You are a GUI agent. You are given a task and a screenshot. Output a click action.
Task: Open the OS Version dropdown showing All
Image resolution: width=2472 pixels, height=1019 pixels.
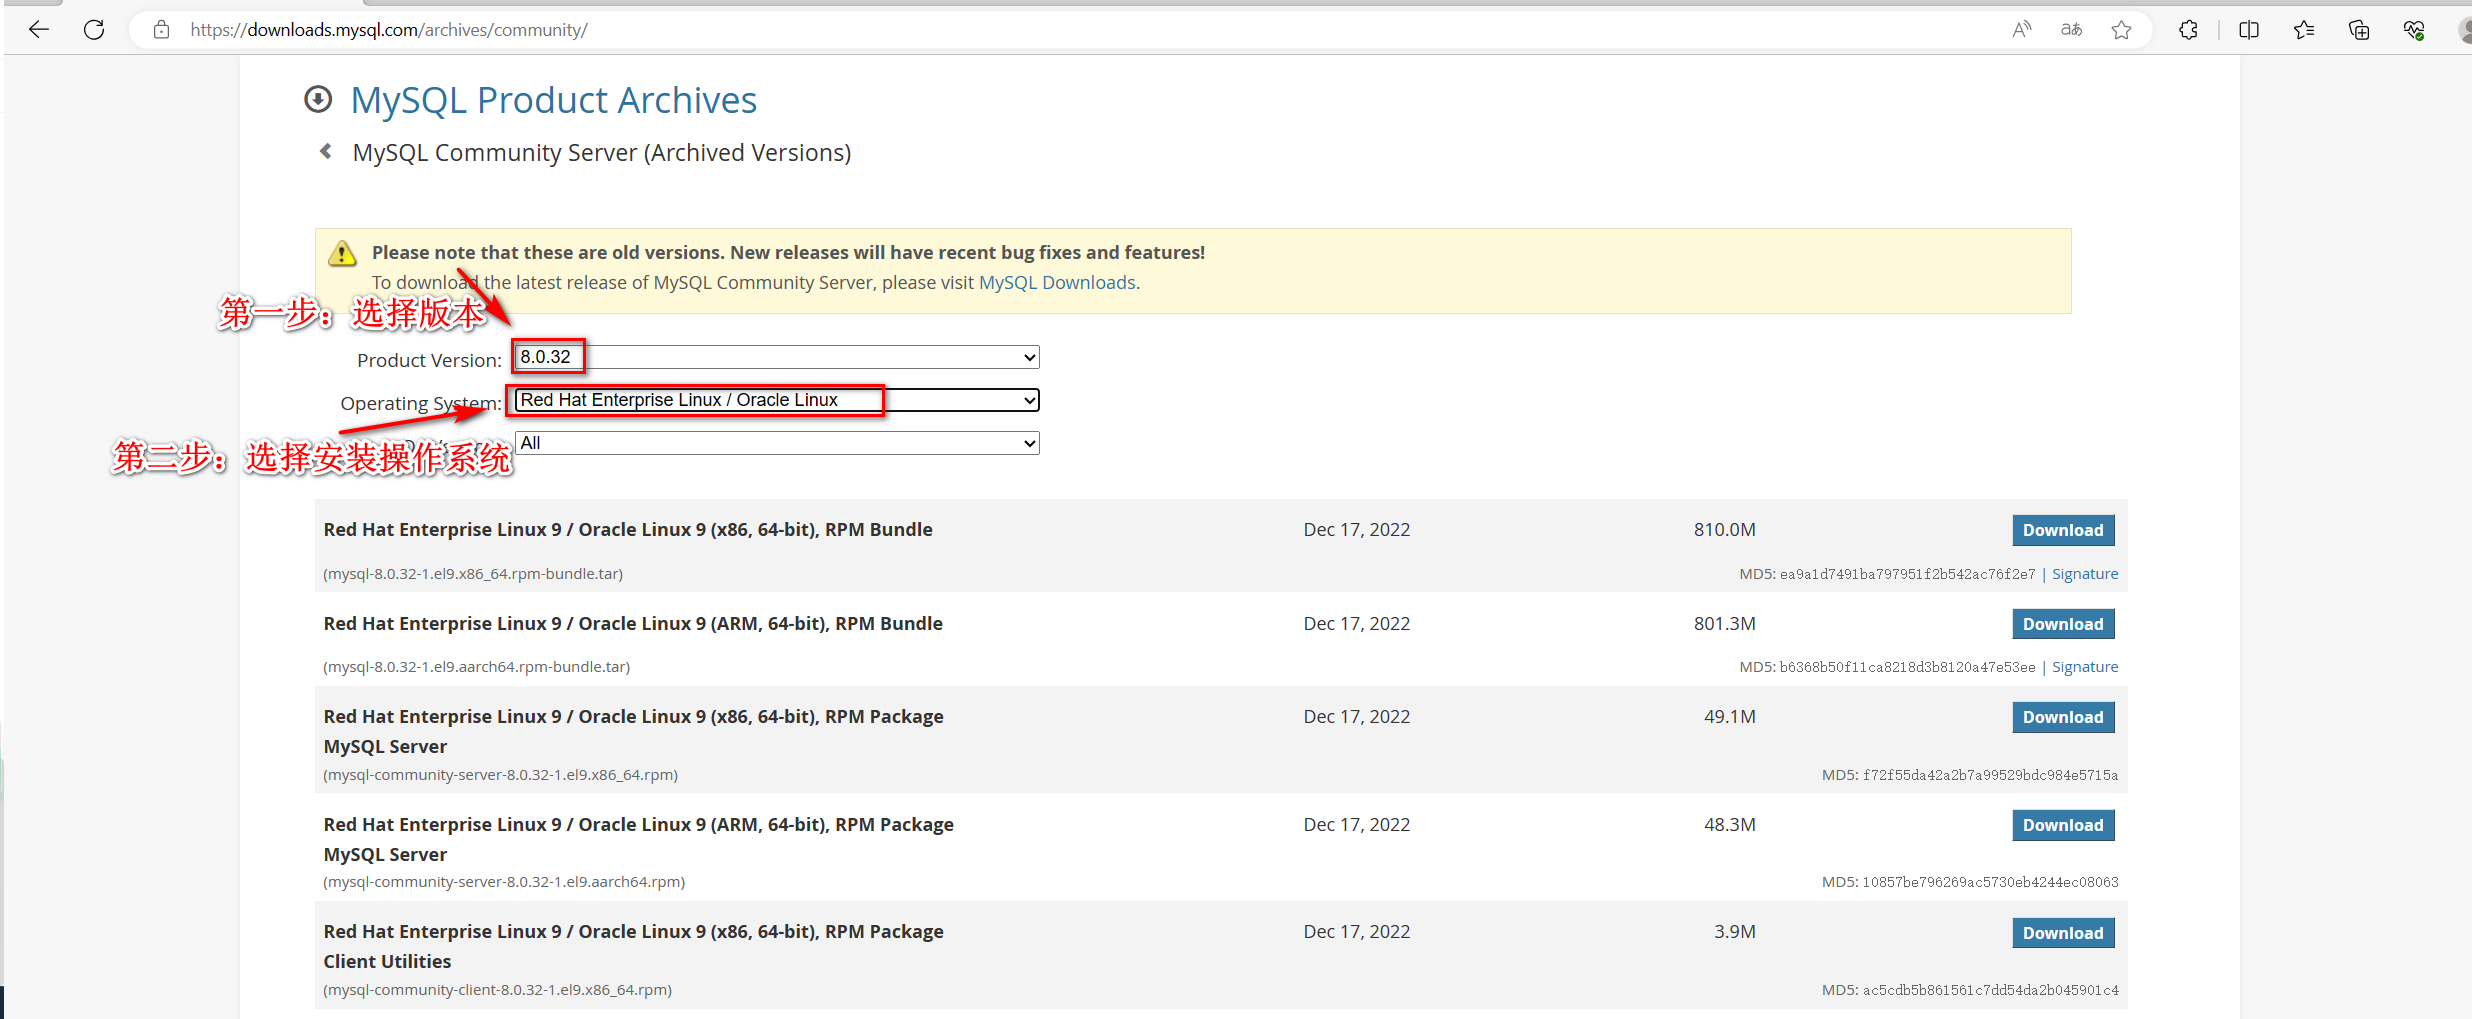click(777, 443)
